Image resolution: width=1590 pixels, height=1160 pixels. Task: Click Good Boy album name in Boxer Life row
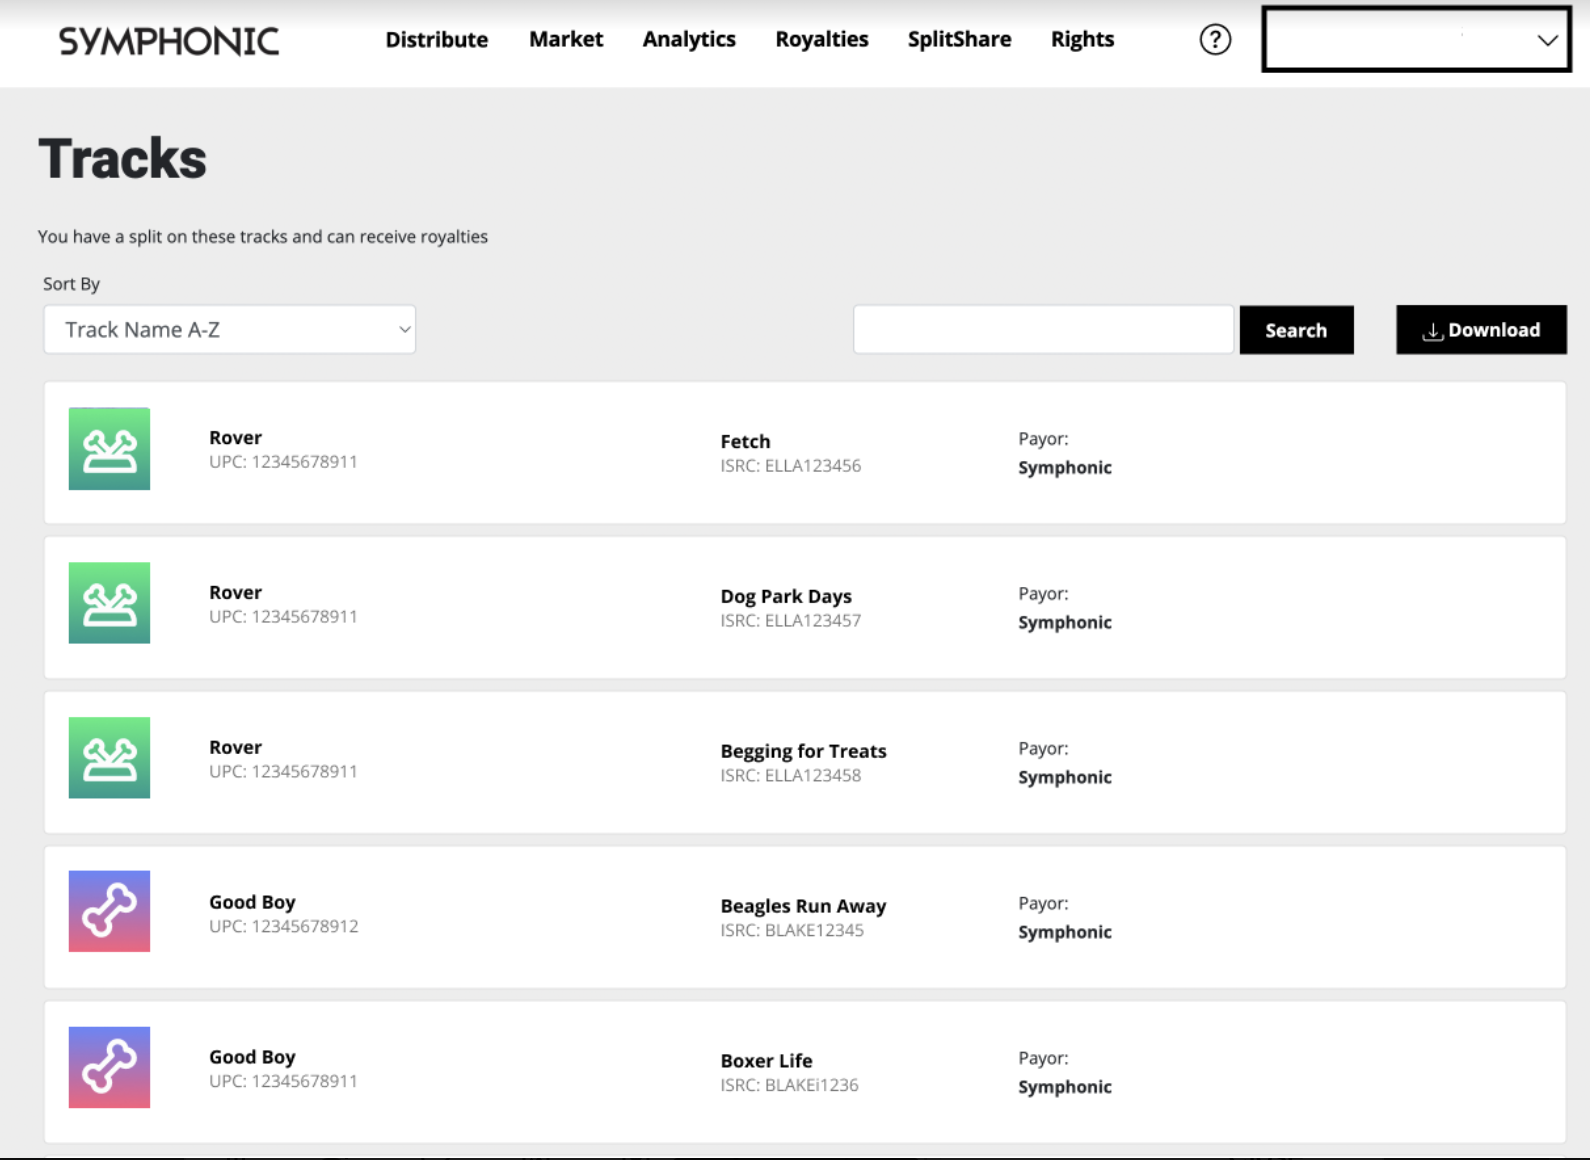click(252, 1057)
